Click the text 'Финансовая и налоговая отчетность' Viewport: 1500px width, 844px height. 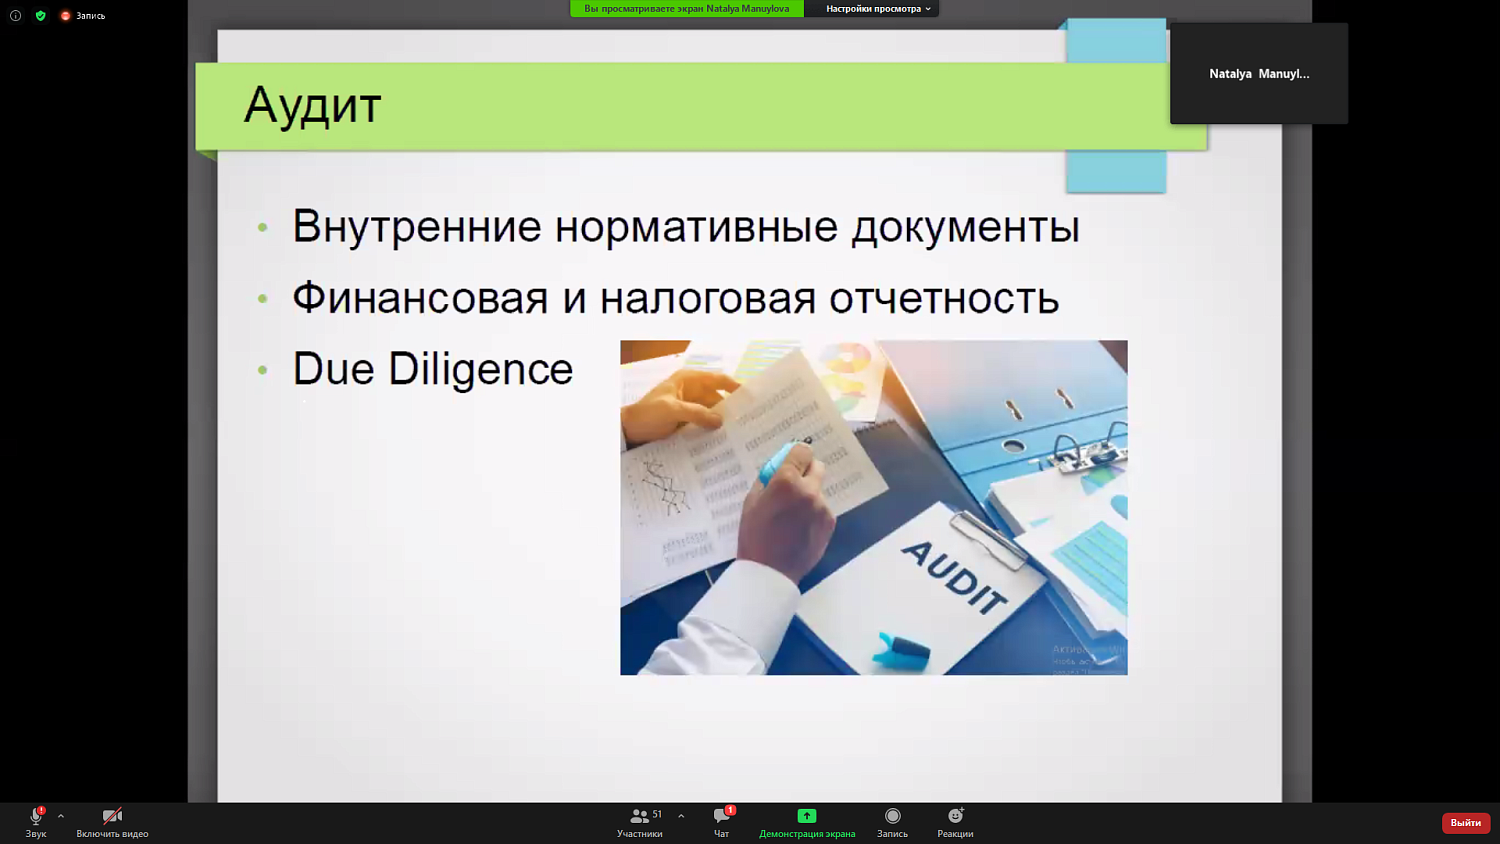pyautogui.click(x=676, y=298)
